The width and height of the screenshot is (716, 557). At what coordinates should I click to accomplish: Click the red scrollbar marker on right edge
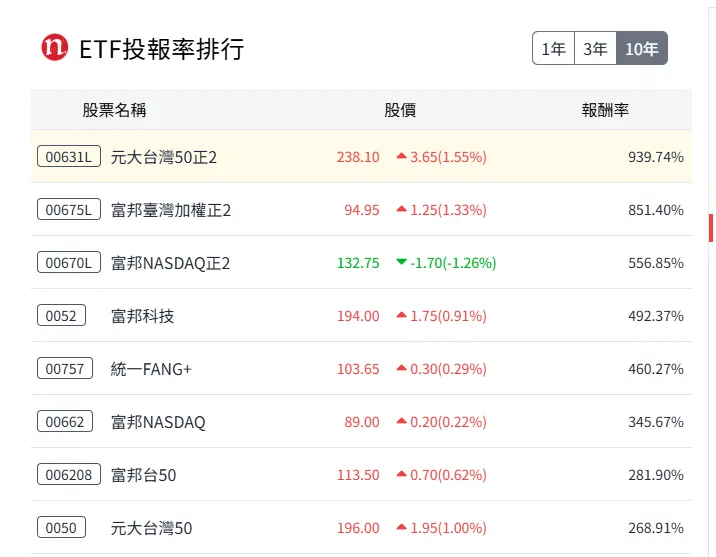tap(711, 228)
